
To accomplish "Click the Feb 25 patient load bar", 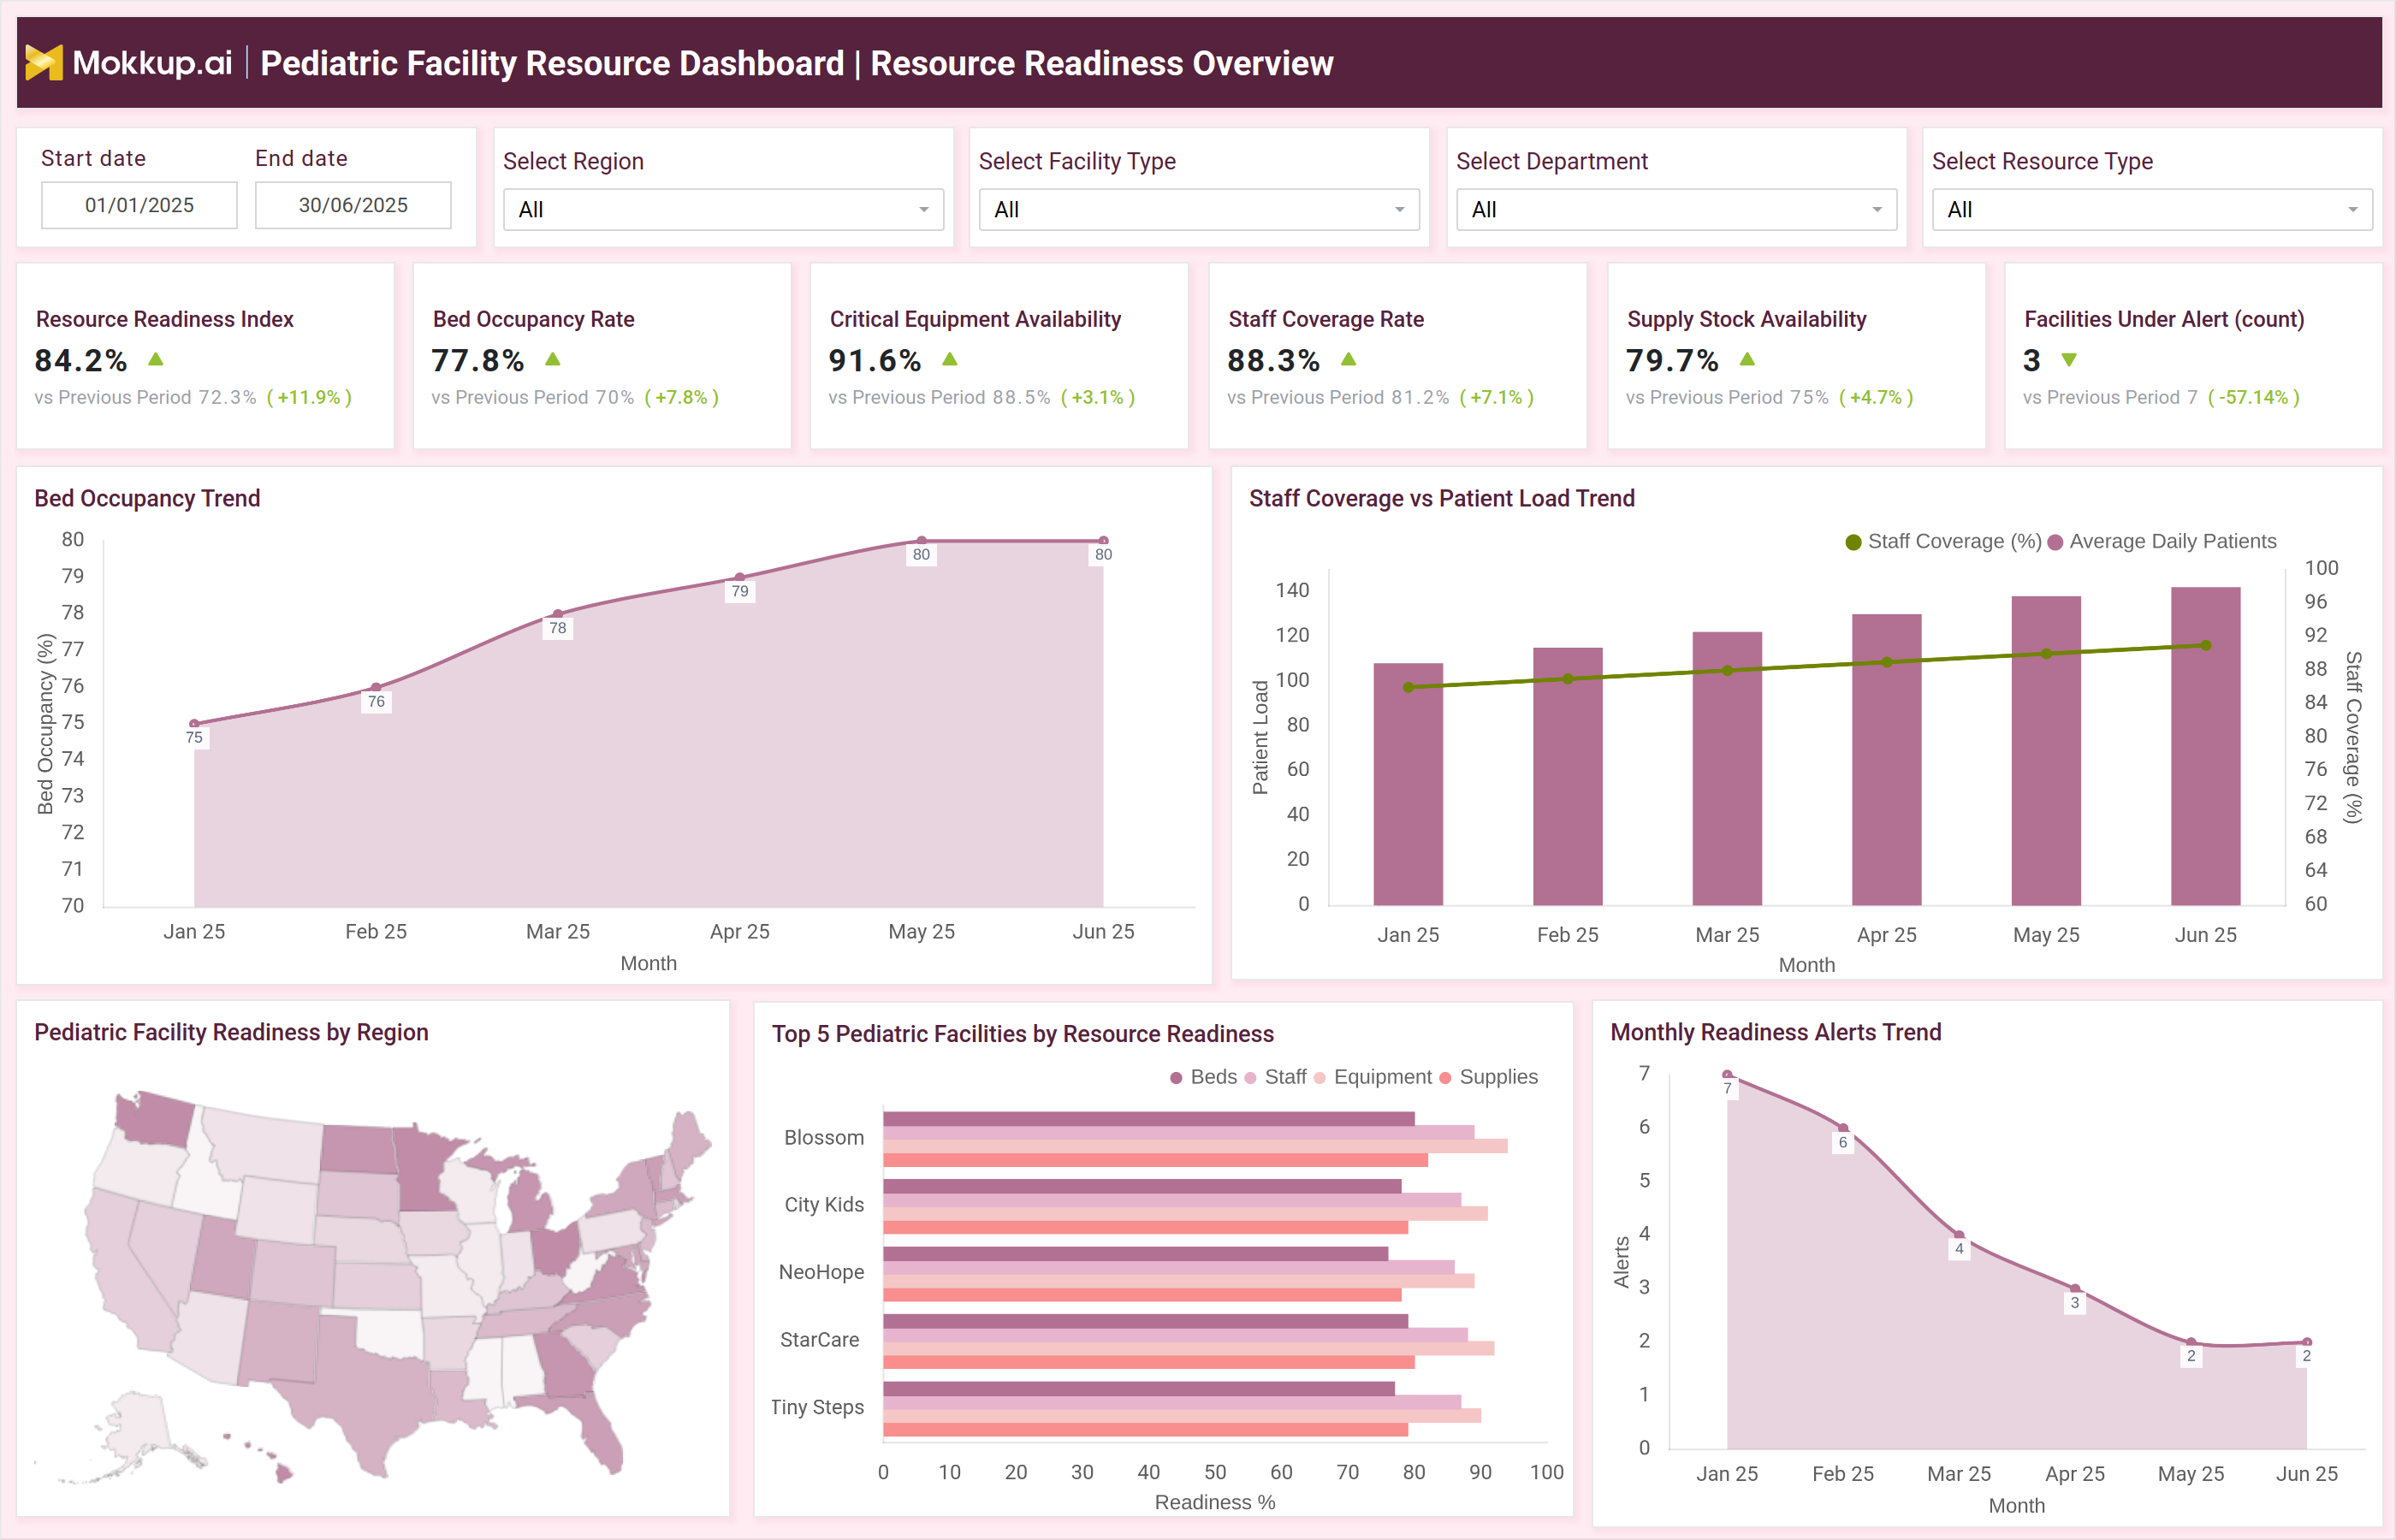I will [x=1568, y=776].
